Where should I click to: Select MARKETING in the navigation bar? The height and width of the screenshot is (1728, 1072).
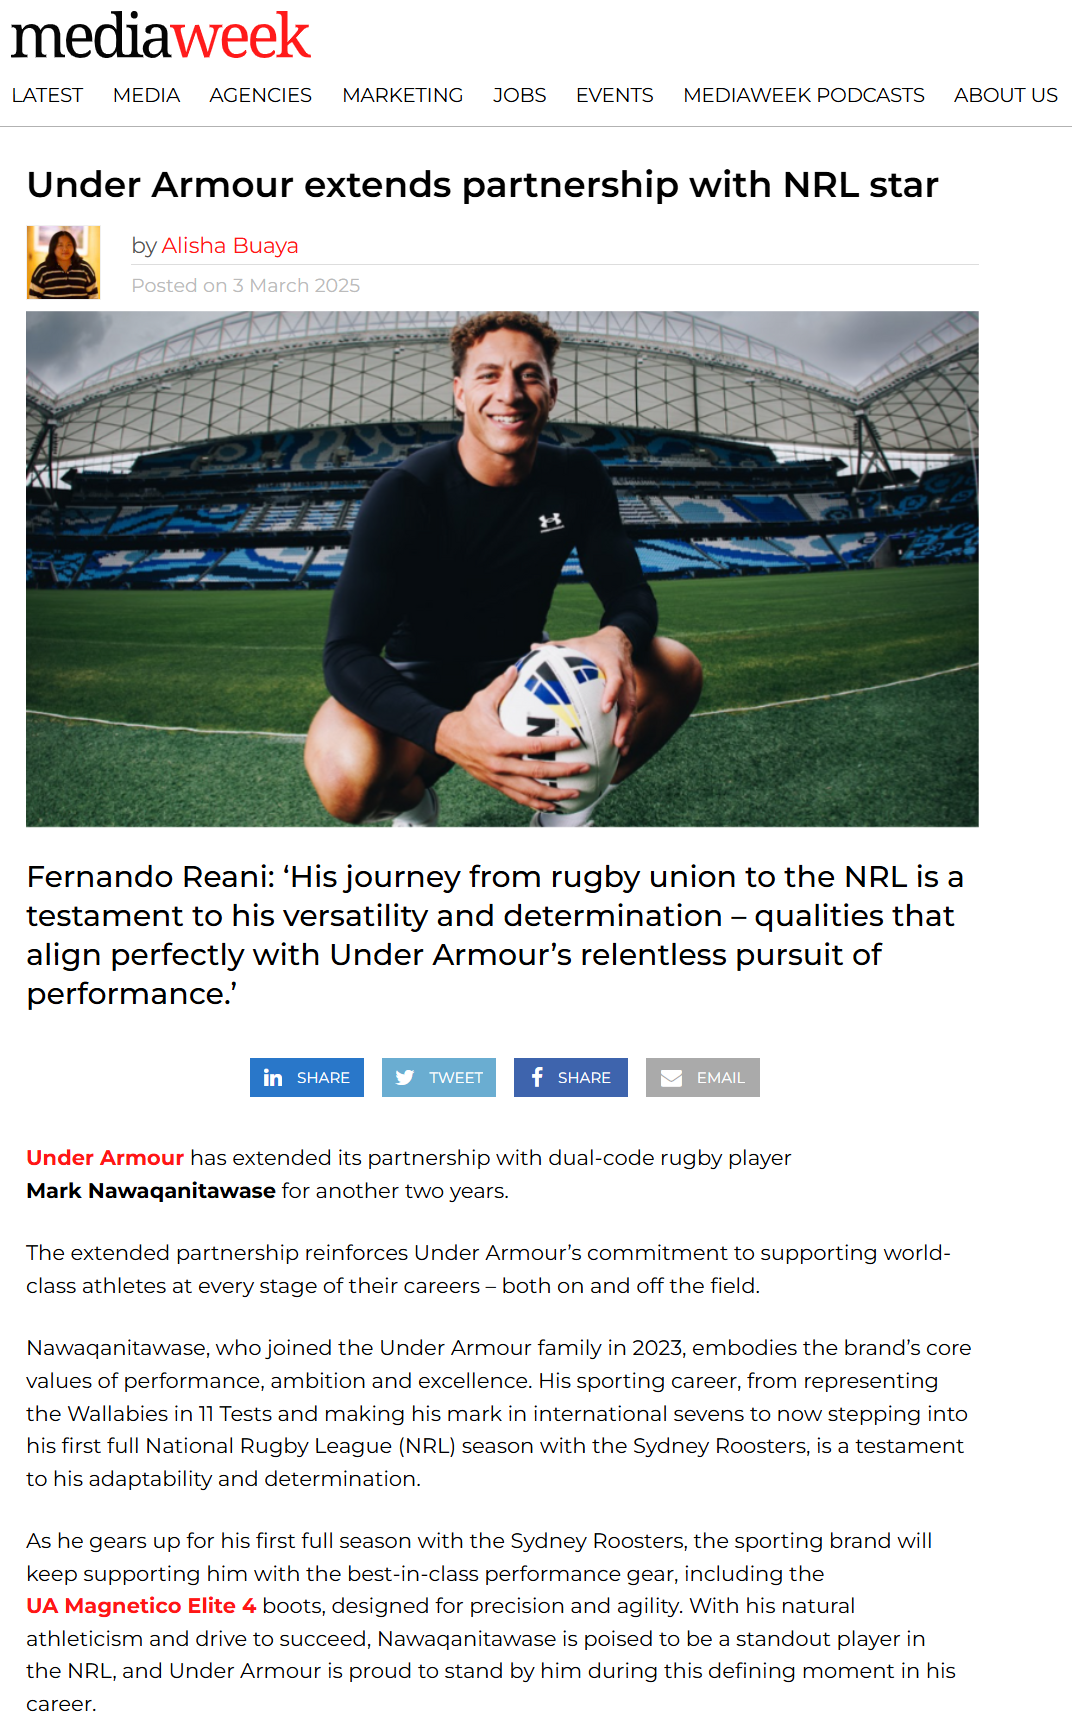(403, 95)
